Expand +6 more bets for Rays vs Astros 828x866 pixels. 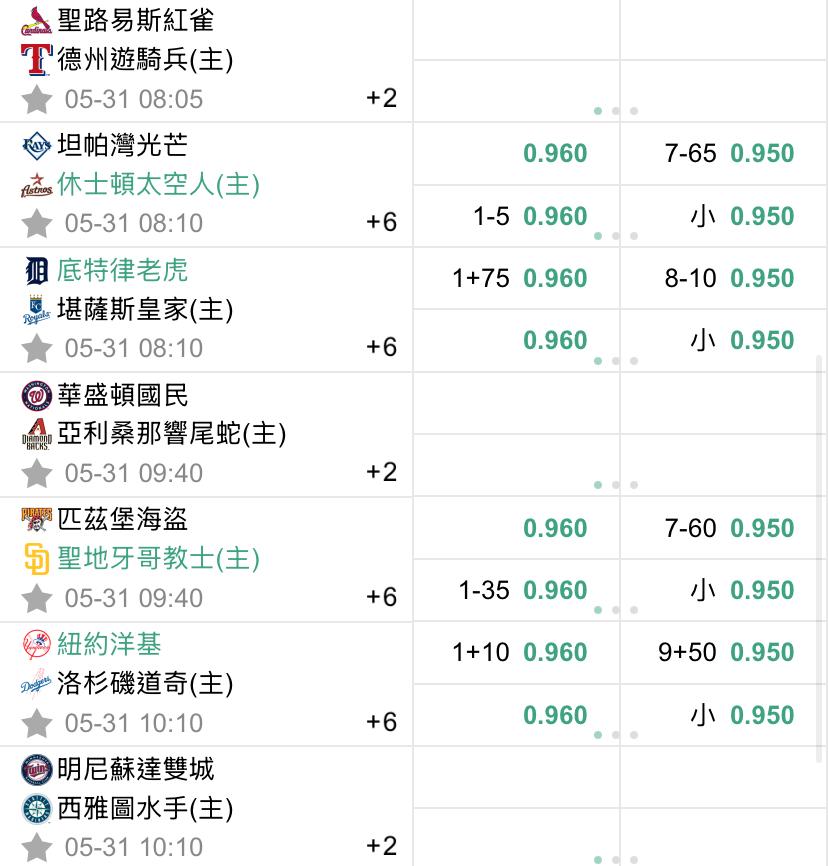tap(382, 222)
